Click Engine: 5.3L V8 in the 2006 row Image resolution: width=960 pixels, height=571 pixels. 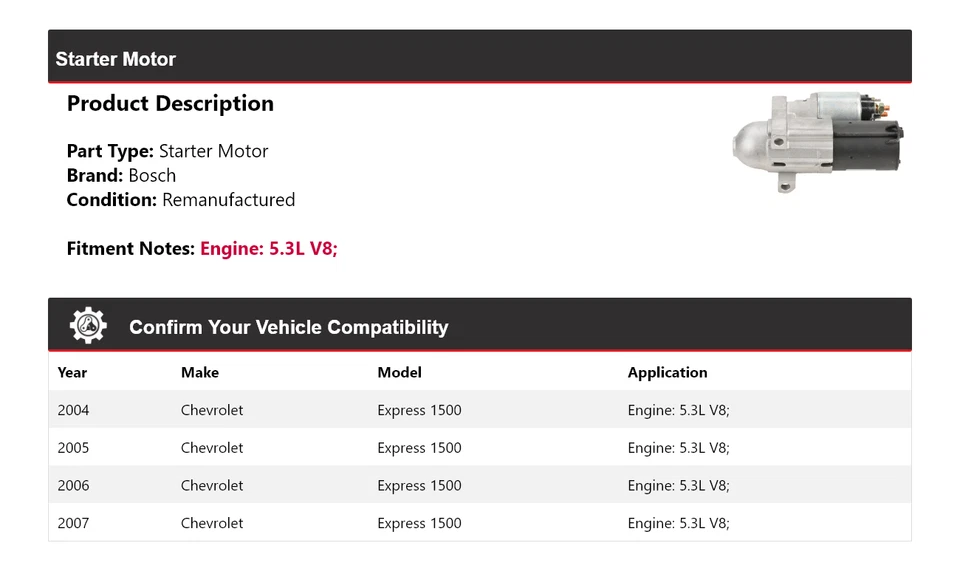pos(678,485)
